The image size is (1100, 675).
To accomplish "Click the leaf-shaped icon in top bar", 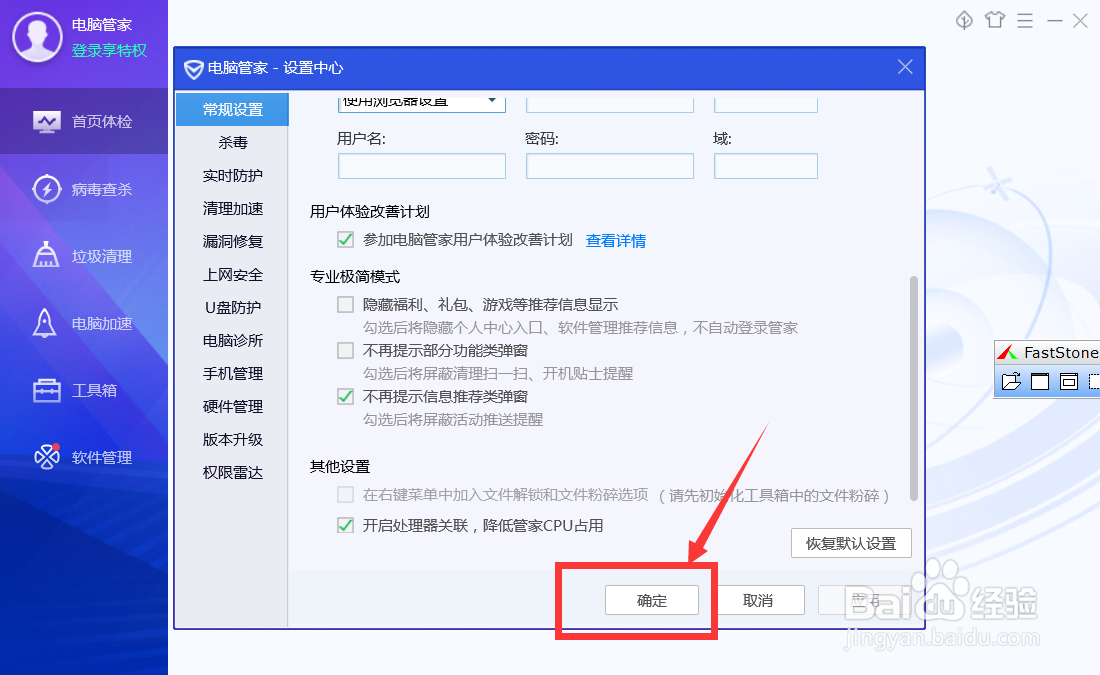I will 965,20.
